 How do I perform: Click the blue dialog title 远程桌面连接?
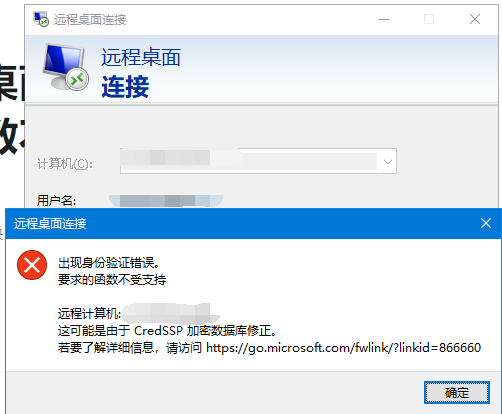[x=50, y=223]
